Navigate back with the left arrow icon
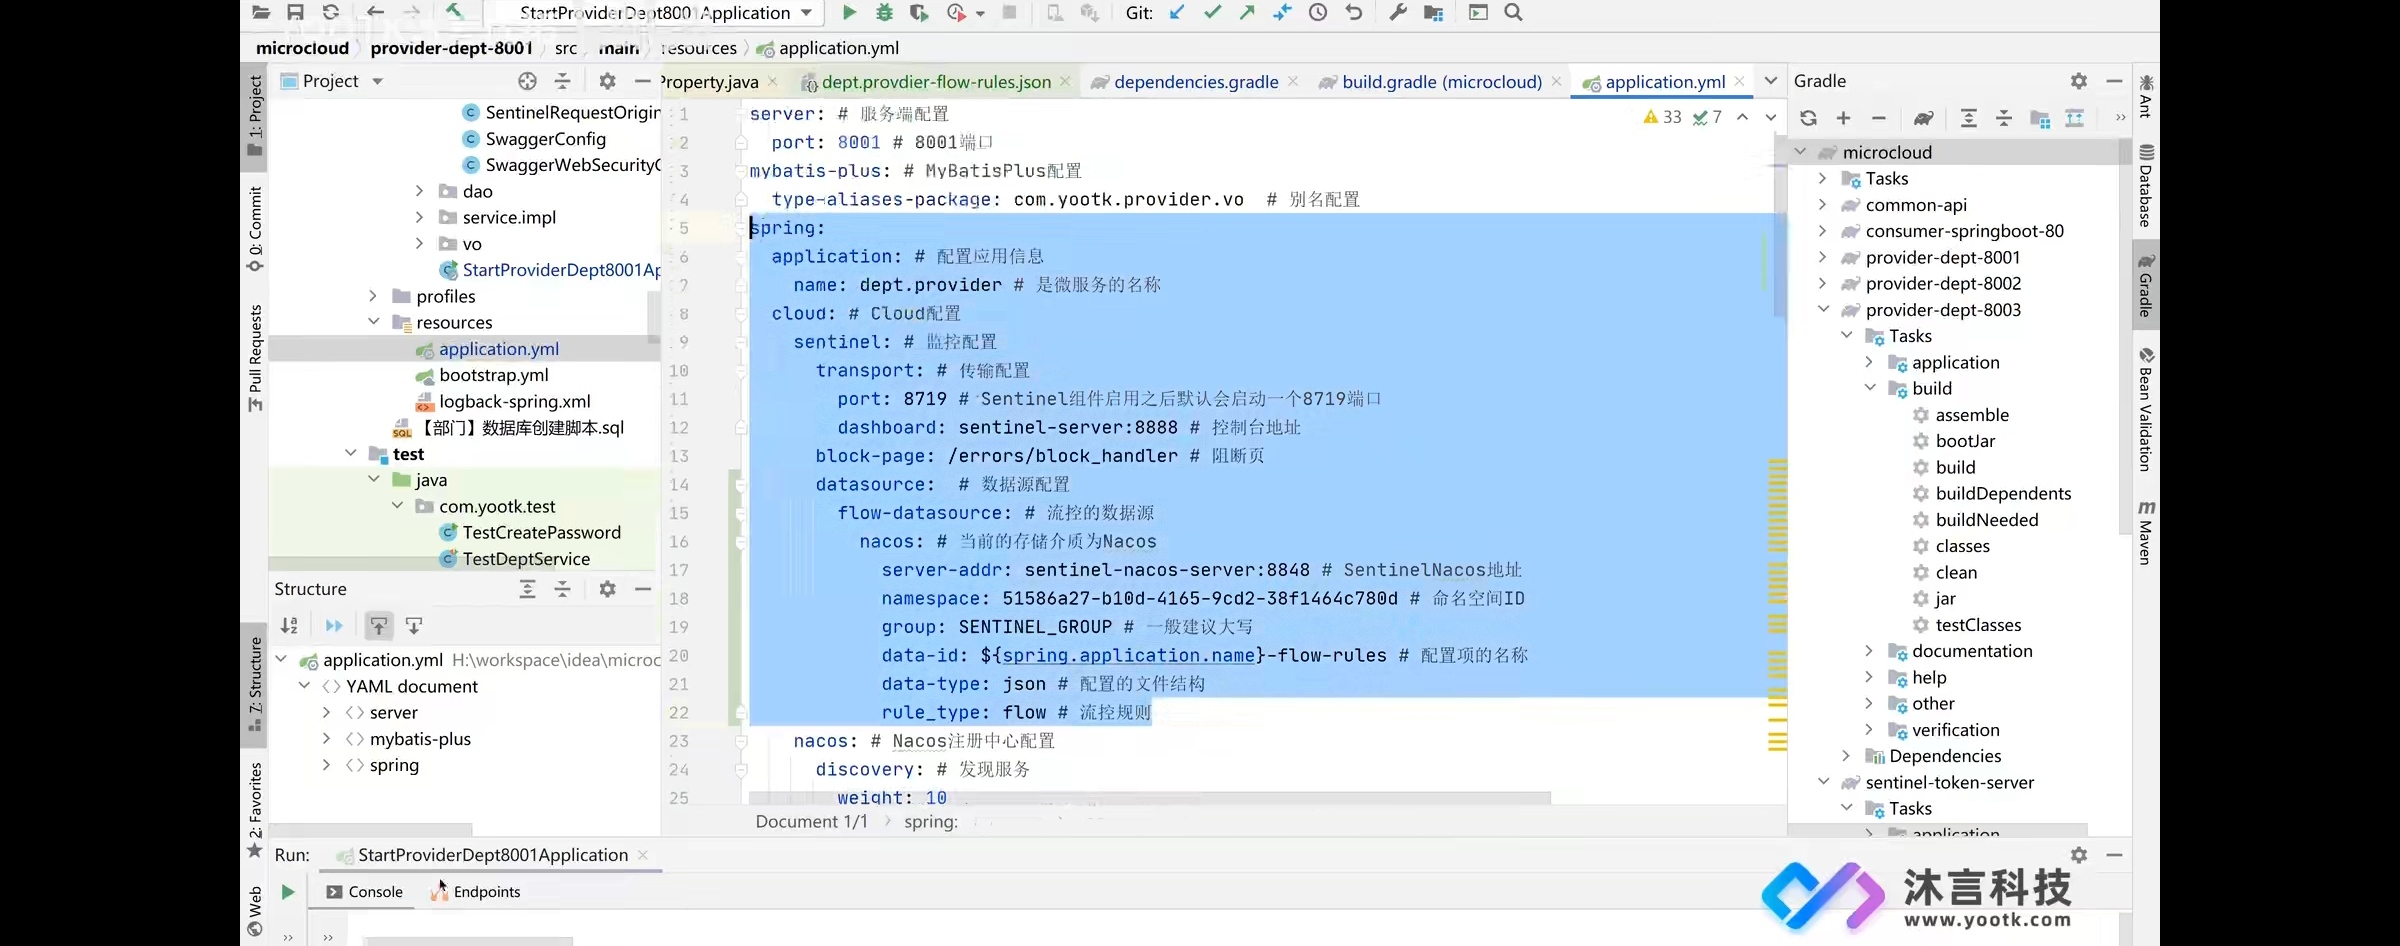Image resolution: width=2400 pixels, height=946 pixels. point(375,13)
